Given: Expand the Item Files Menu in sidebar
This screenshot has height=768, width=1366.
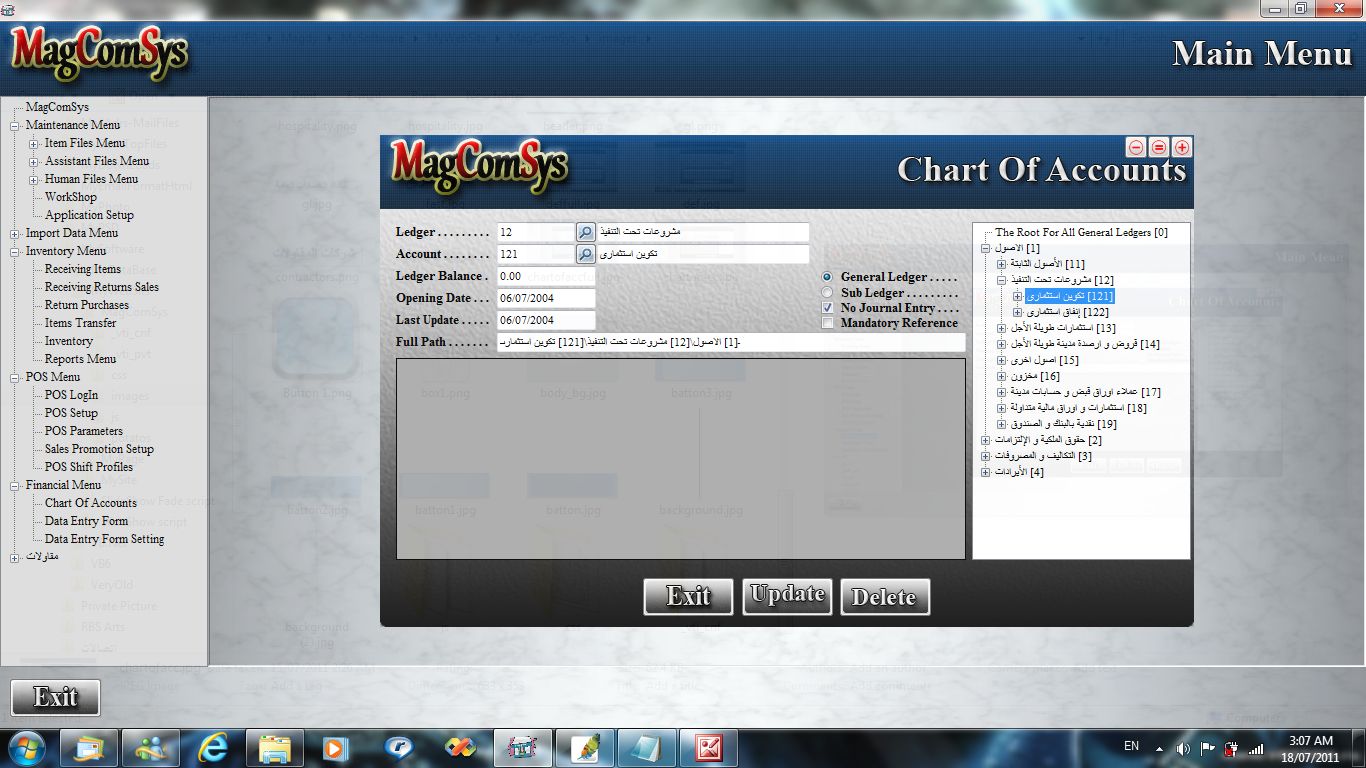Looking at the screenshot, I should coord(34,143).
